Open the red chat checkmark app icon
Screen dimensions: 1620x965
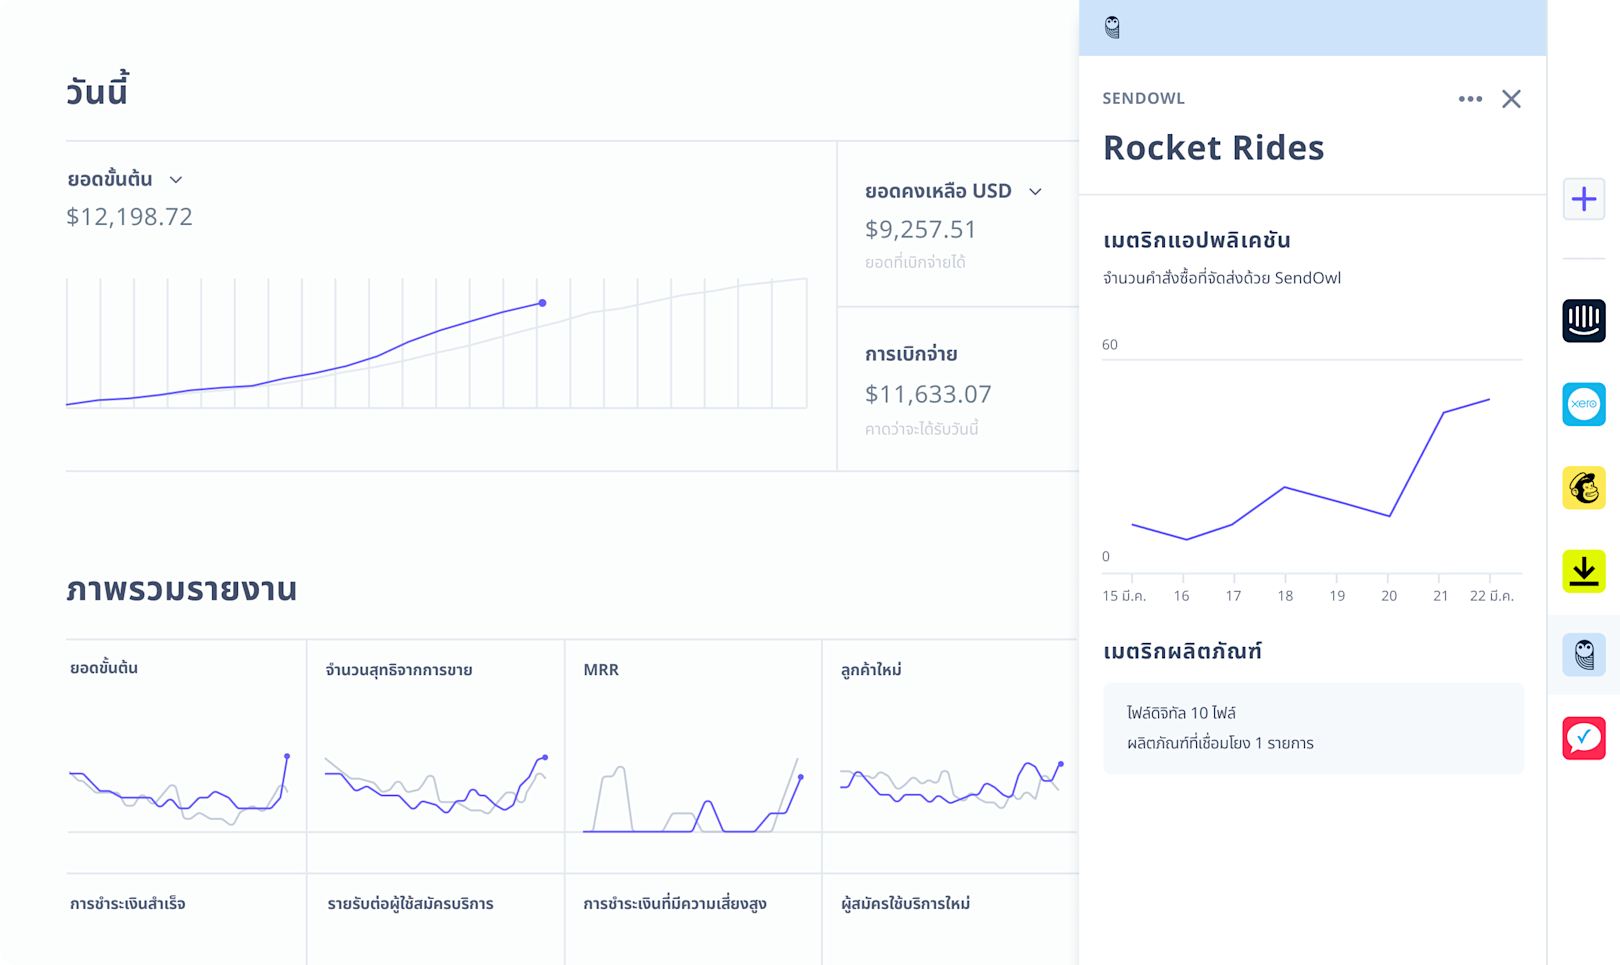click(1584, 738)
